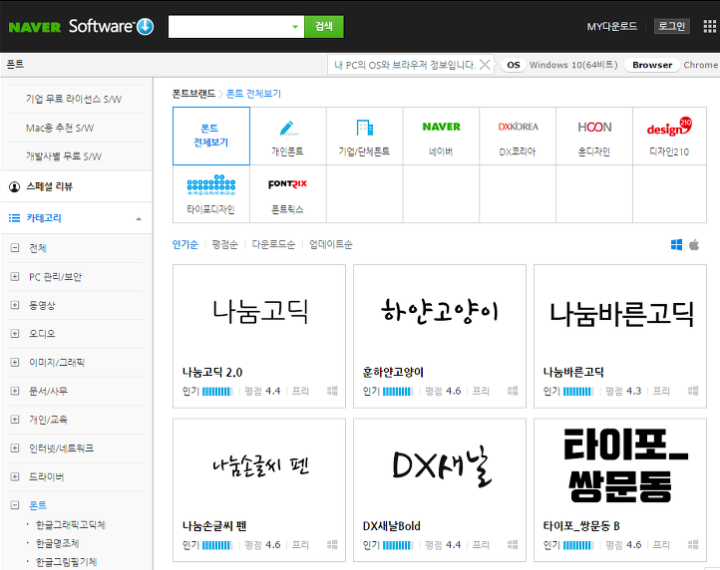Filter by Apple Mac platform icon

pos(694,245)
